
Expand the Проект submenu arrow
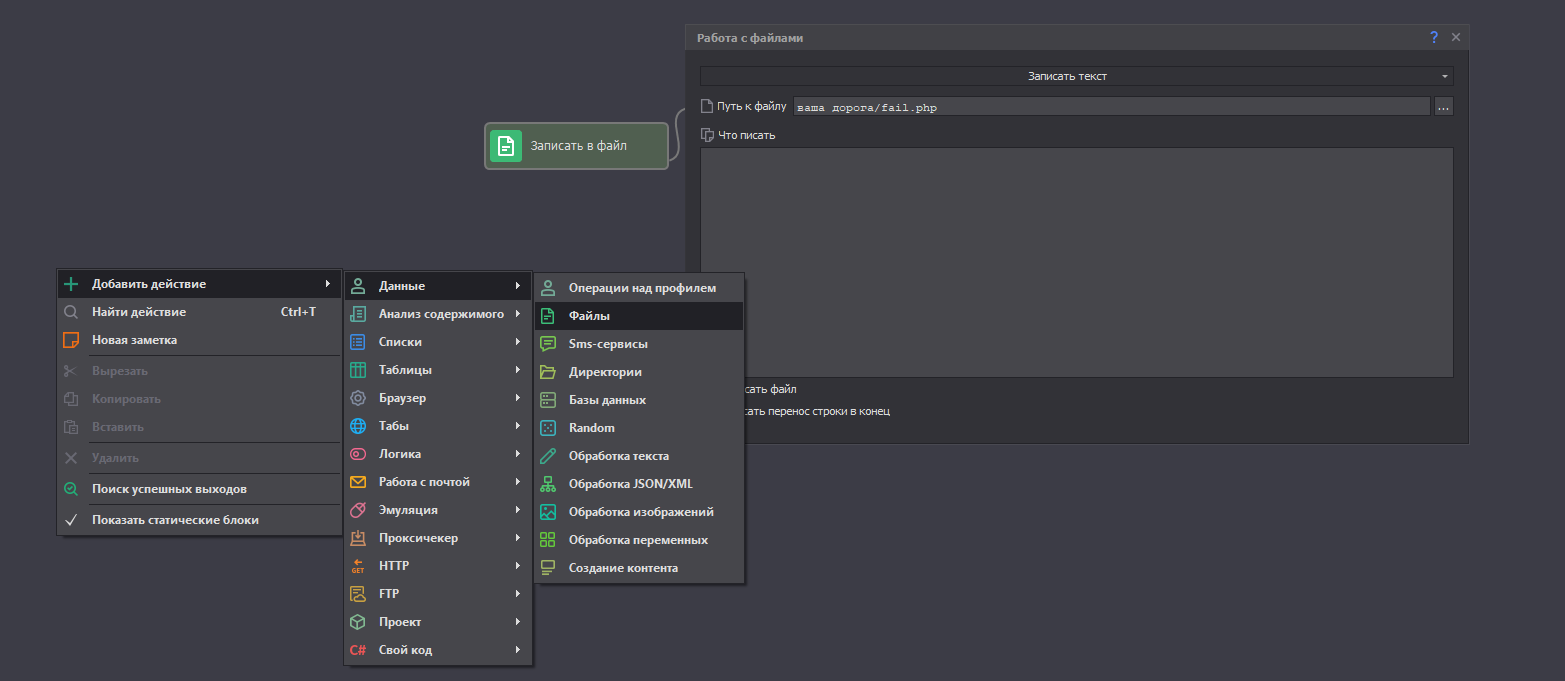point(517,622)
